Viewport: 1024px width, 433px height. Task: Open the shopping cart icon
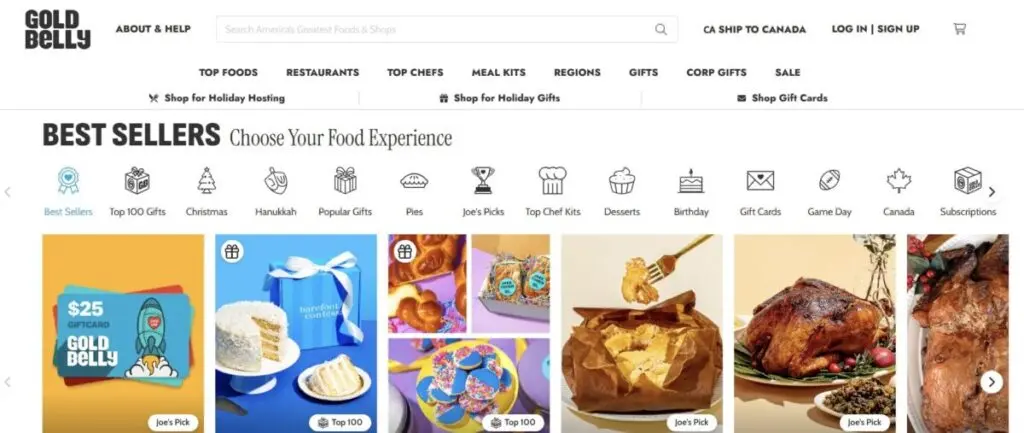[x=959, y=29]
